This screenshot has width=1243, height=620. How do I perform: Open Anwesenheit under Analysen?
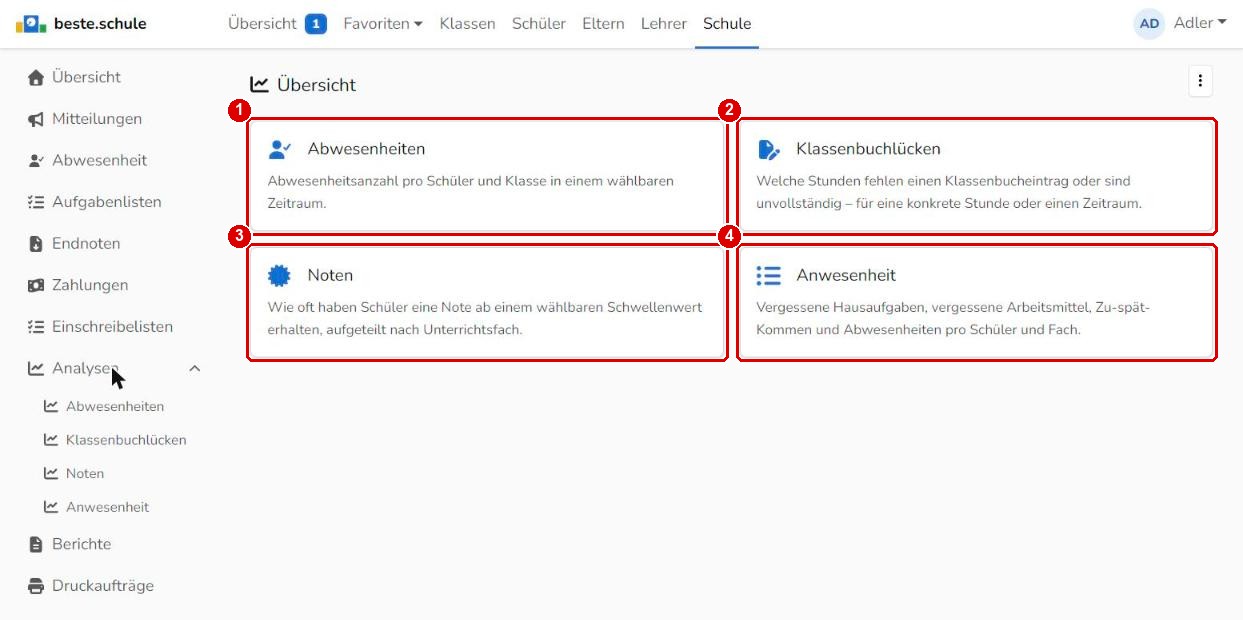[107, 507]
